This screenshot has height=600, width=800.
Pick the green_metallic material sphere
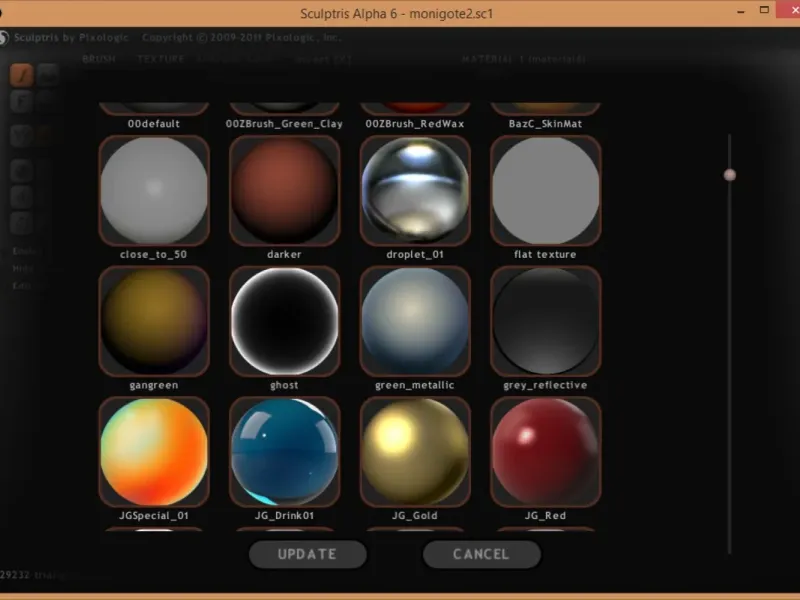click(415, 321)
